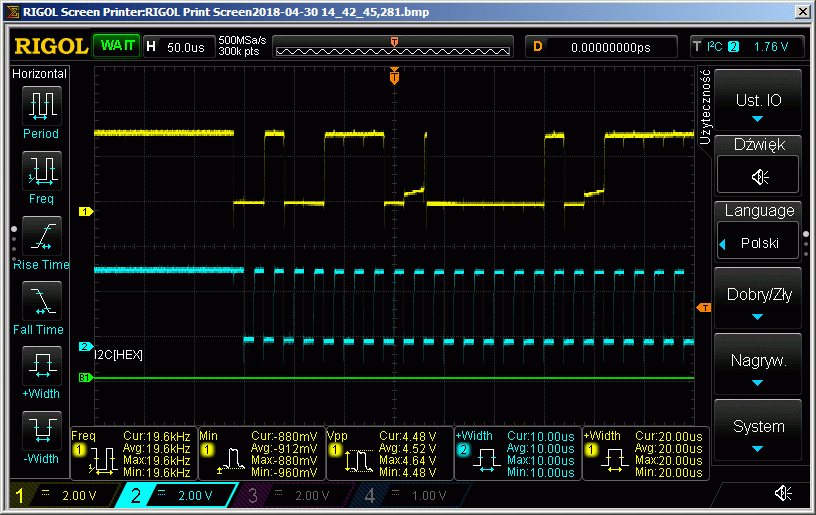The height and width of the screenshot is (515, 816).
Task: Click the yellow channel 1 ground marker
Action: point(85,212)
